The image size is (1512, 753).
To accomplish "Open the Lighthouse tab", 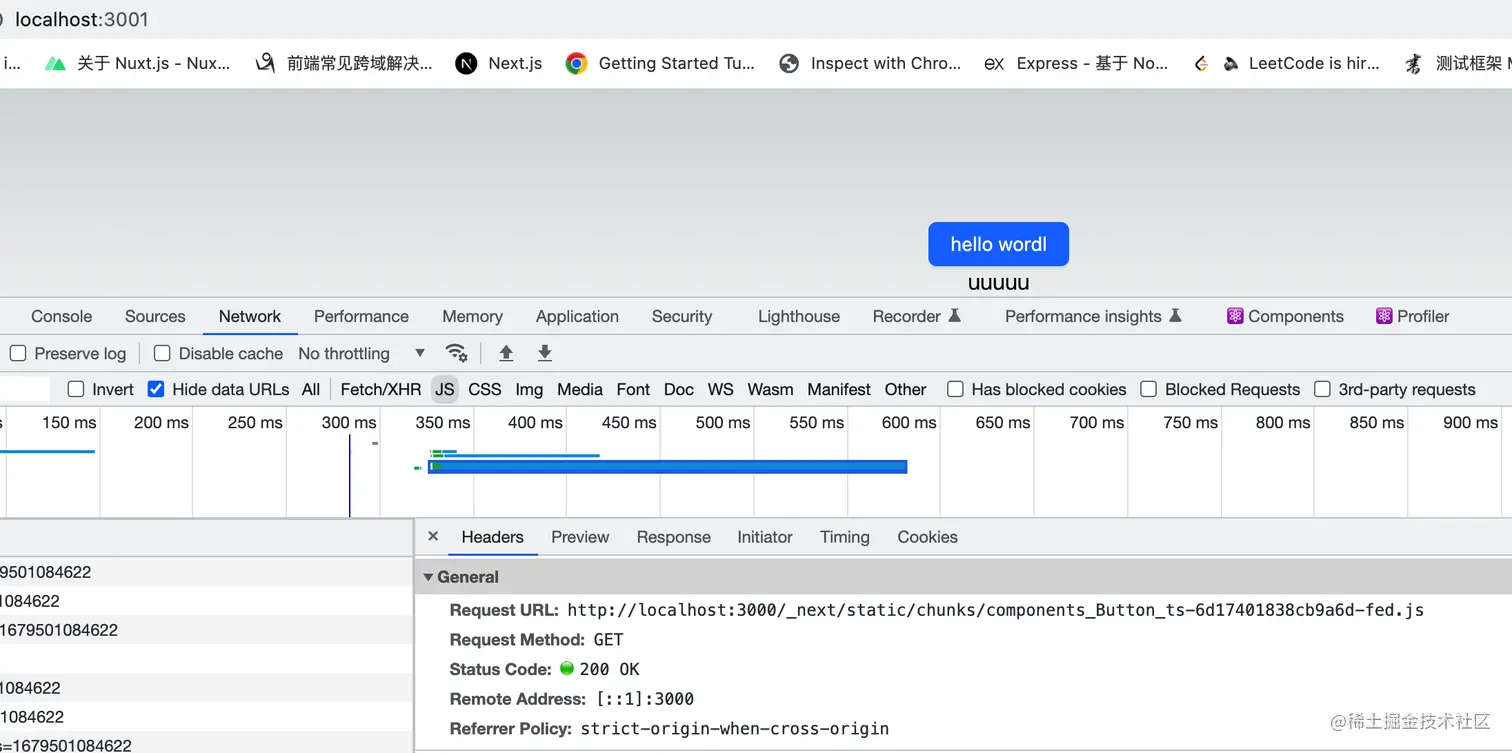I will pos(799,316).
